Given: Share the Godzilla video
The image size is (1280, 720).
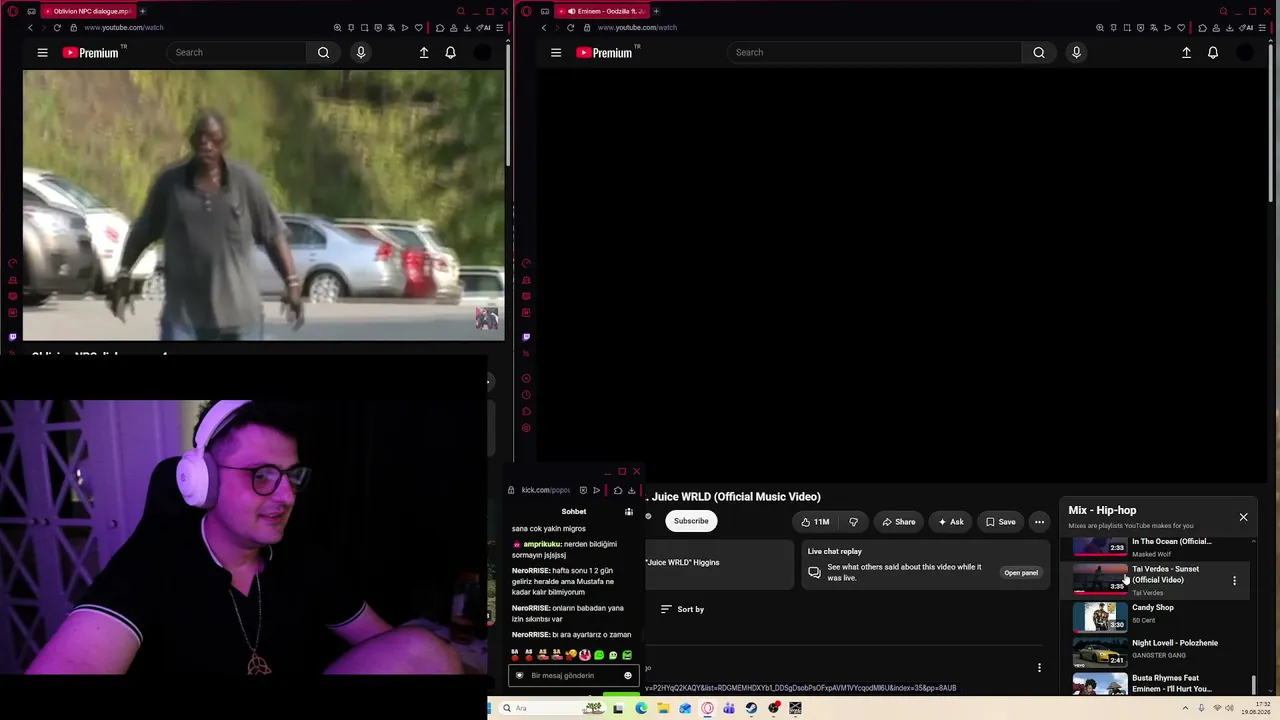Looking at the screenshot, I should [898, 522].
